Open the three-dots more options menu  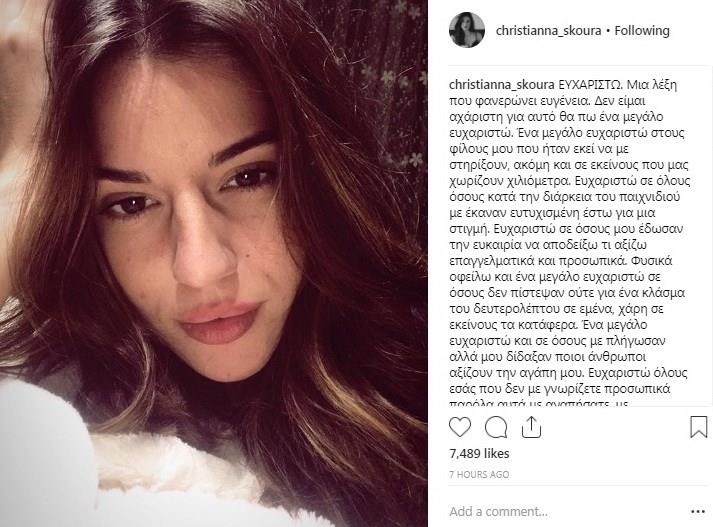(698, 512)
